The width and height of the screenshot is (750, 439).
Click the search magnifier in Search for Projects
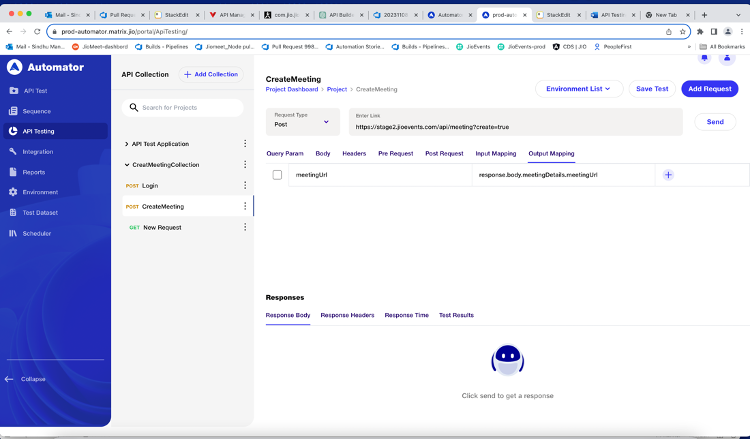pos(133,108)
